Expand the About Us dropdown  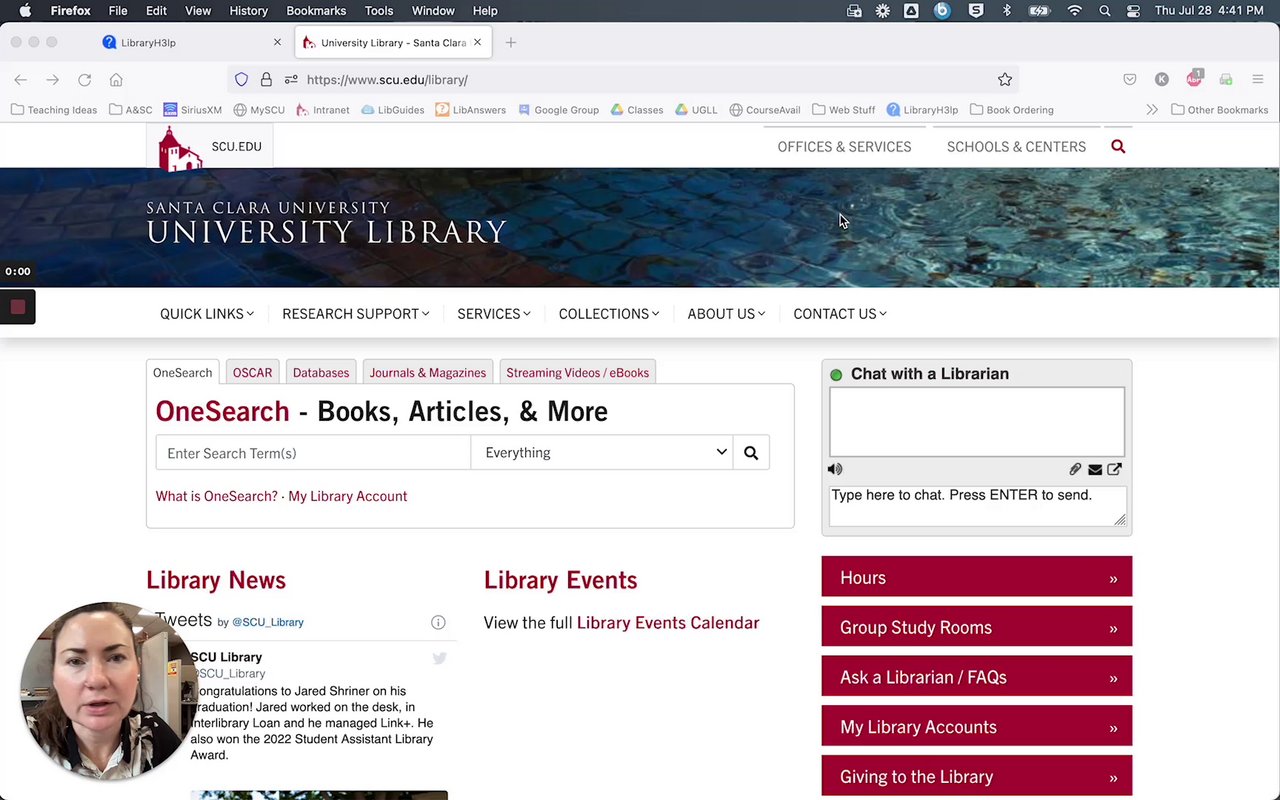726,314
